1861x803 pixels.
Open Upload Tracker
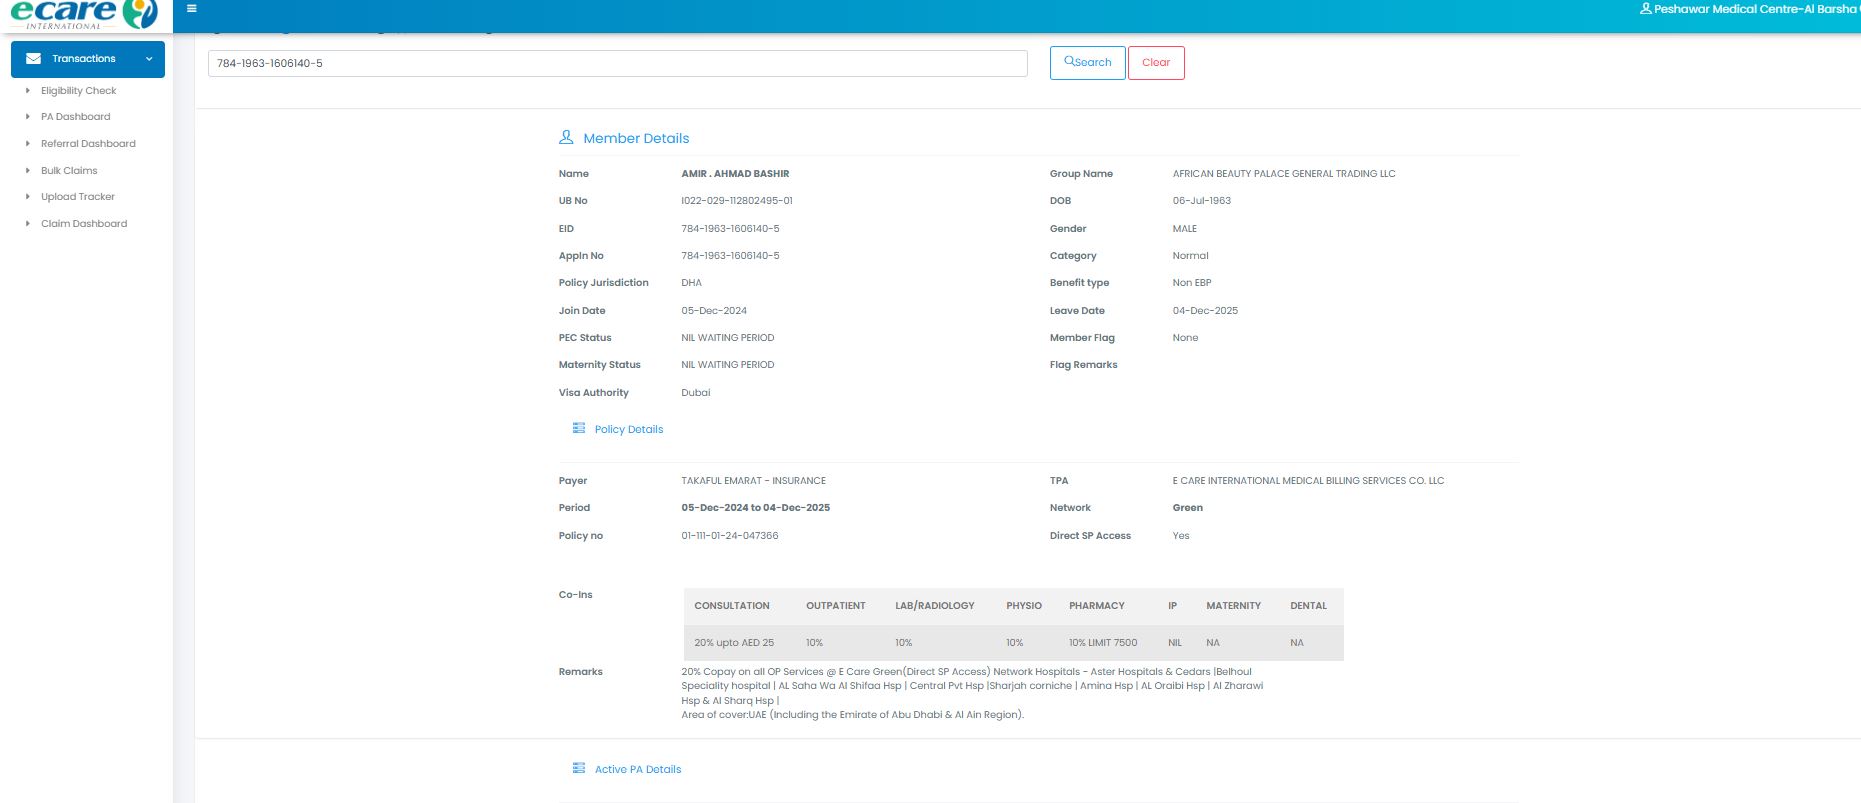pyautogui.click(x=77, y=197)
